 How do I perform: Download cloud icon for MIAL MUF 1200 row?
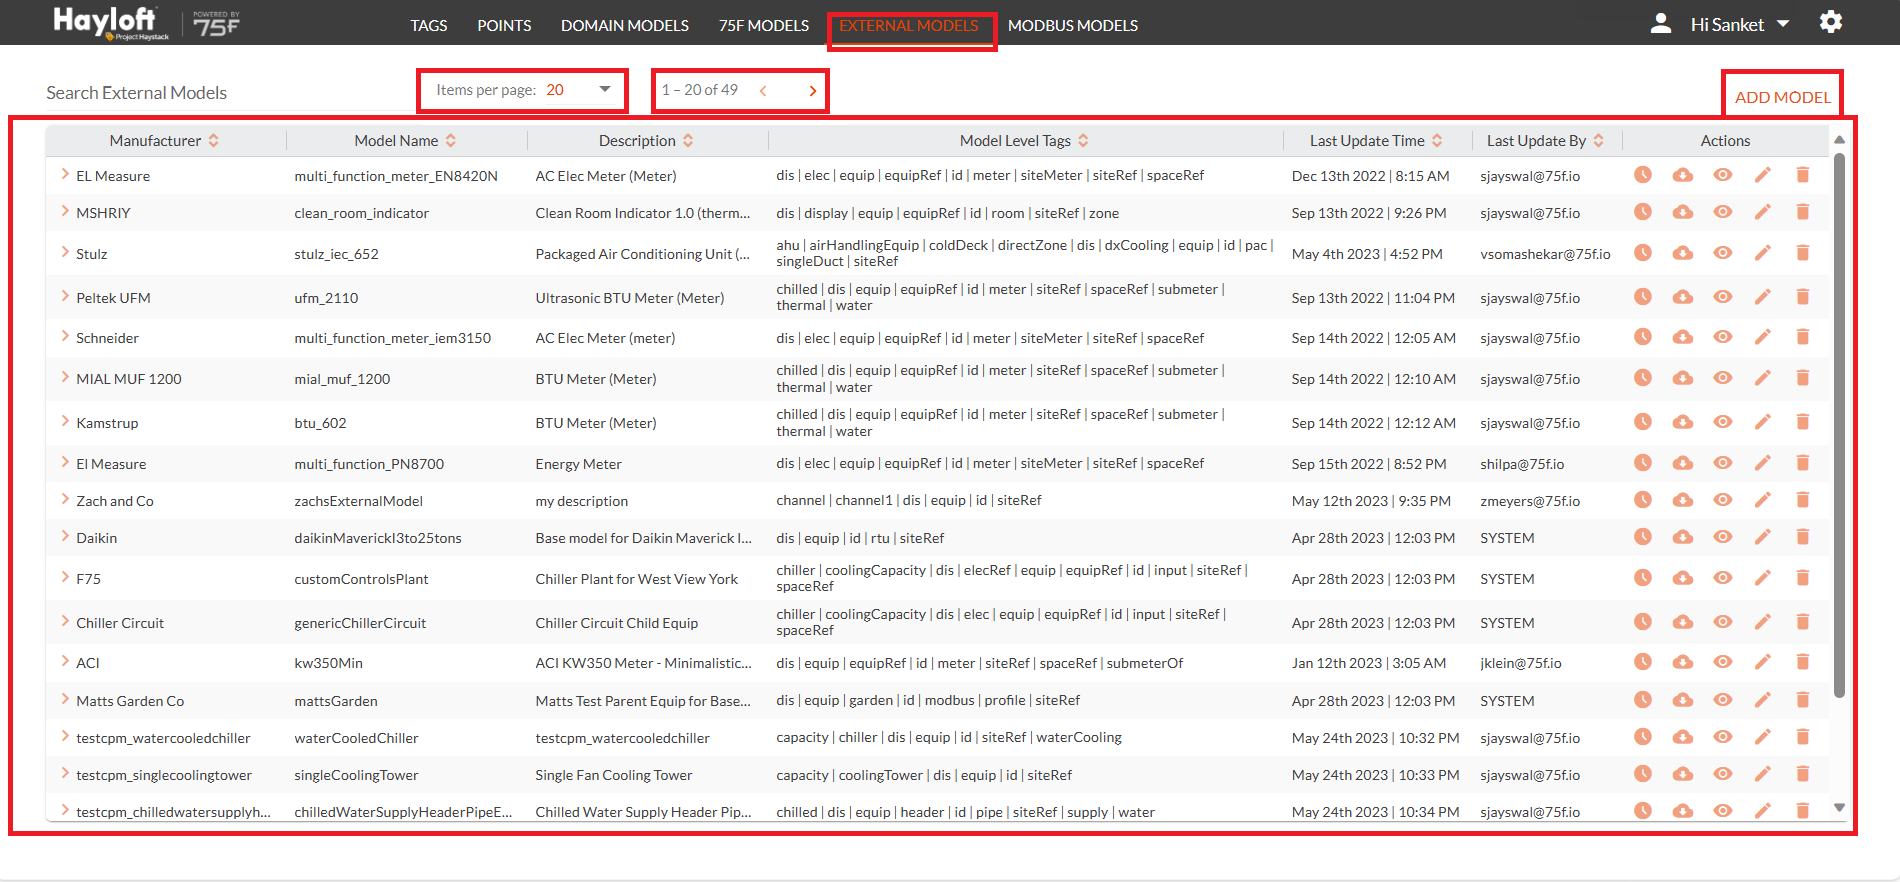pyautogui.click(x=1683, y=378)
